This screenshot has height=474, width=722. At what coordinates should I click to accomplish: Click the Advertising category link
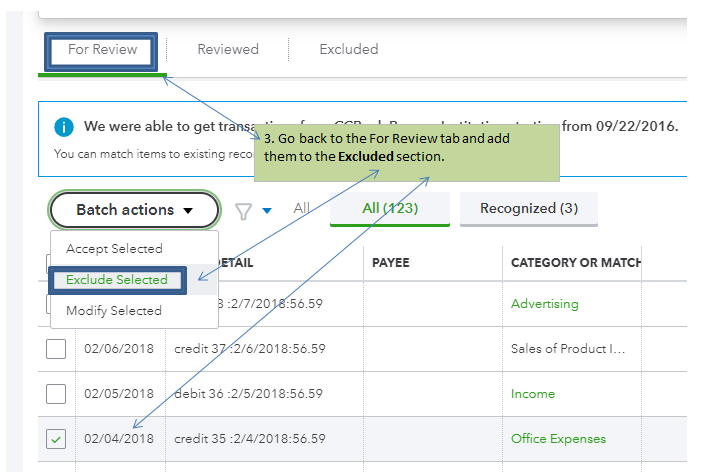(545, 303)
